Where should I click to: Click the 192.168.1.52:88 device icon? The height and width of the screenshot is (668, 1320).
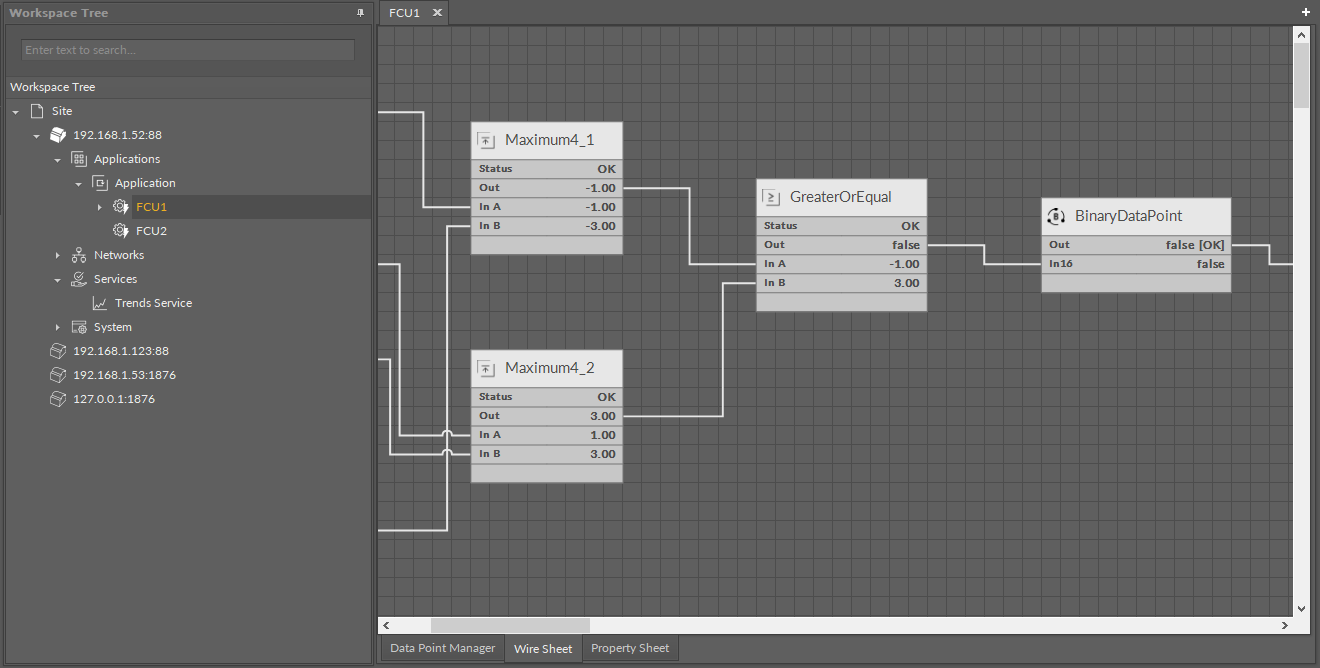click(57, 134)
